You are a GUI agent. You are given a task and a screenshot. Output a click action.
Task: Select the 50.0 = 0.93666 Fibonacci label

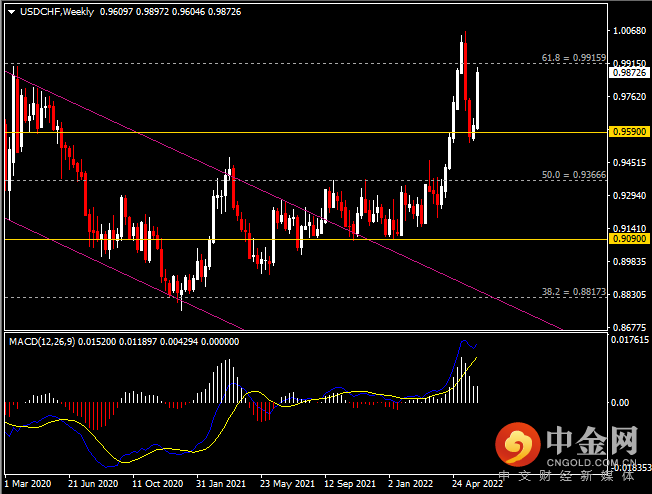[x=573, y=175]
